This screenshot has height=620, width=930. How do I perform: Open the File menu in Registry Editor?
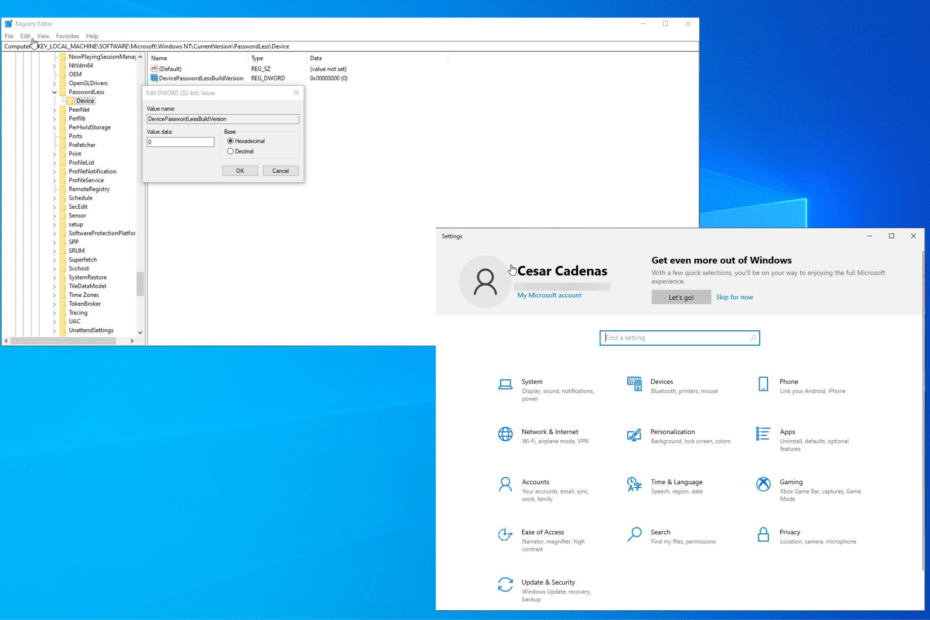[x=9, y=36]
